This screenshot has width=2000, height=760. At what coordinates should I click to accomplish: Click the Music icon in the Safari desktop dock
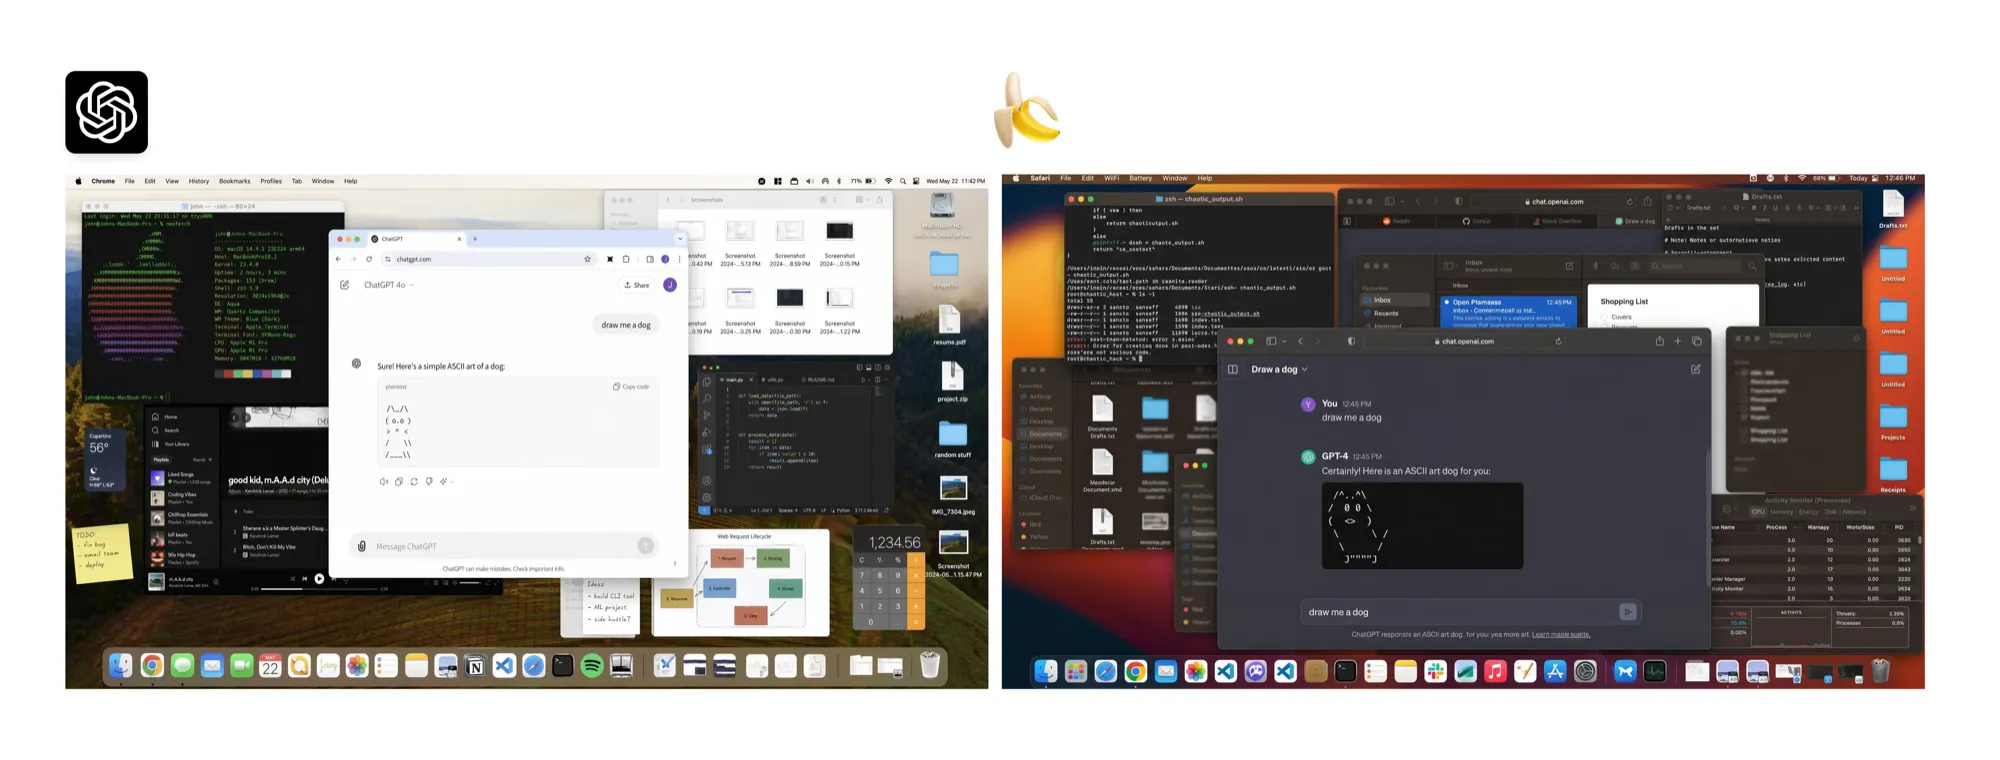point(1495,671)
